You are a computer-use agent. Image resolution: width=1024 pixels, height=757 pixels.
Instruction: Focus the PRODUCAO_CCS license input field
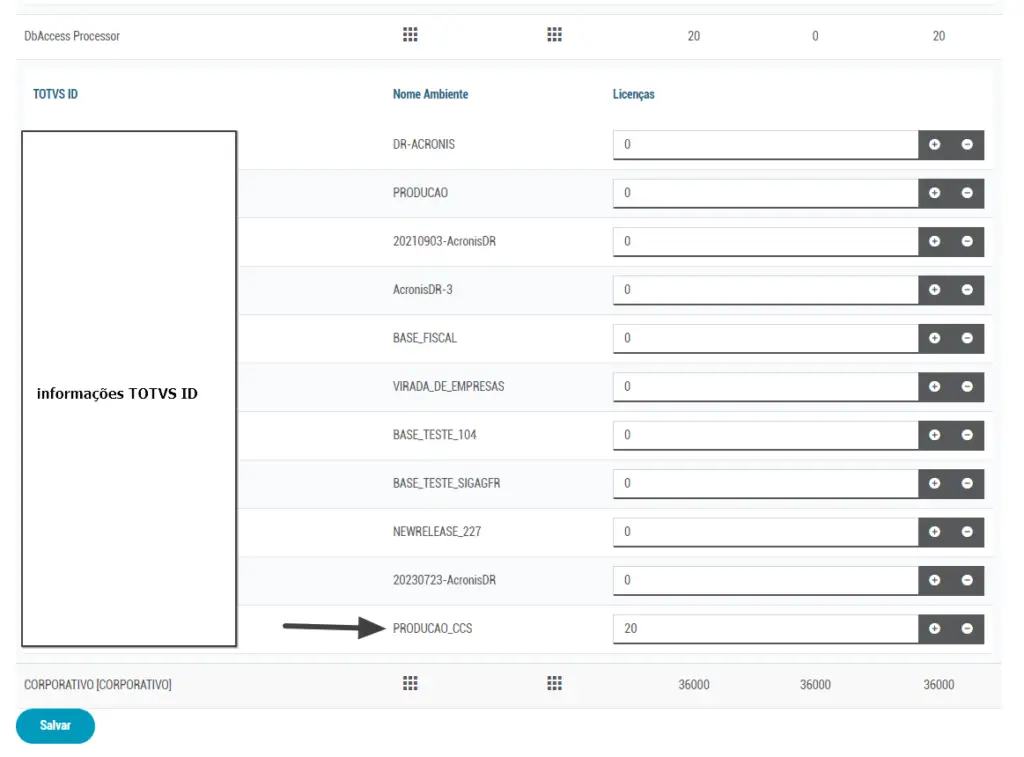coord(765,629)
